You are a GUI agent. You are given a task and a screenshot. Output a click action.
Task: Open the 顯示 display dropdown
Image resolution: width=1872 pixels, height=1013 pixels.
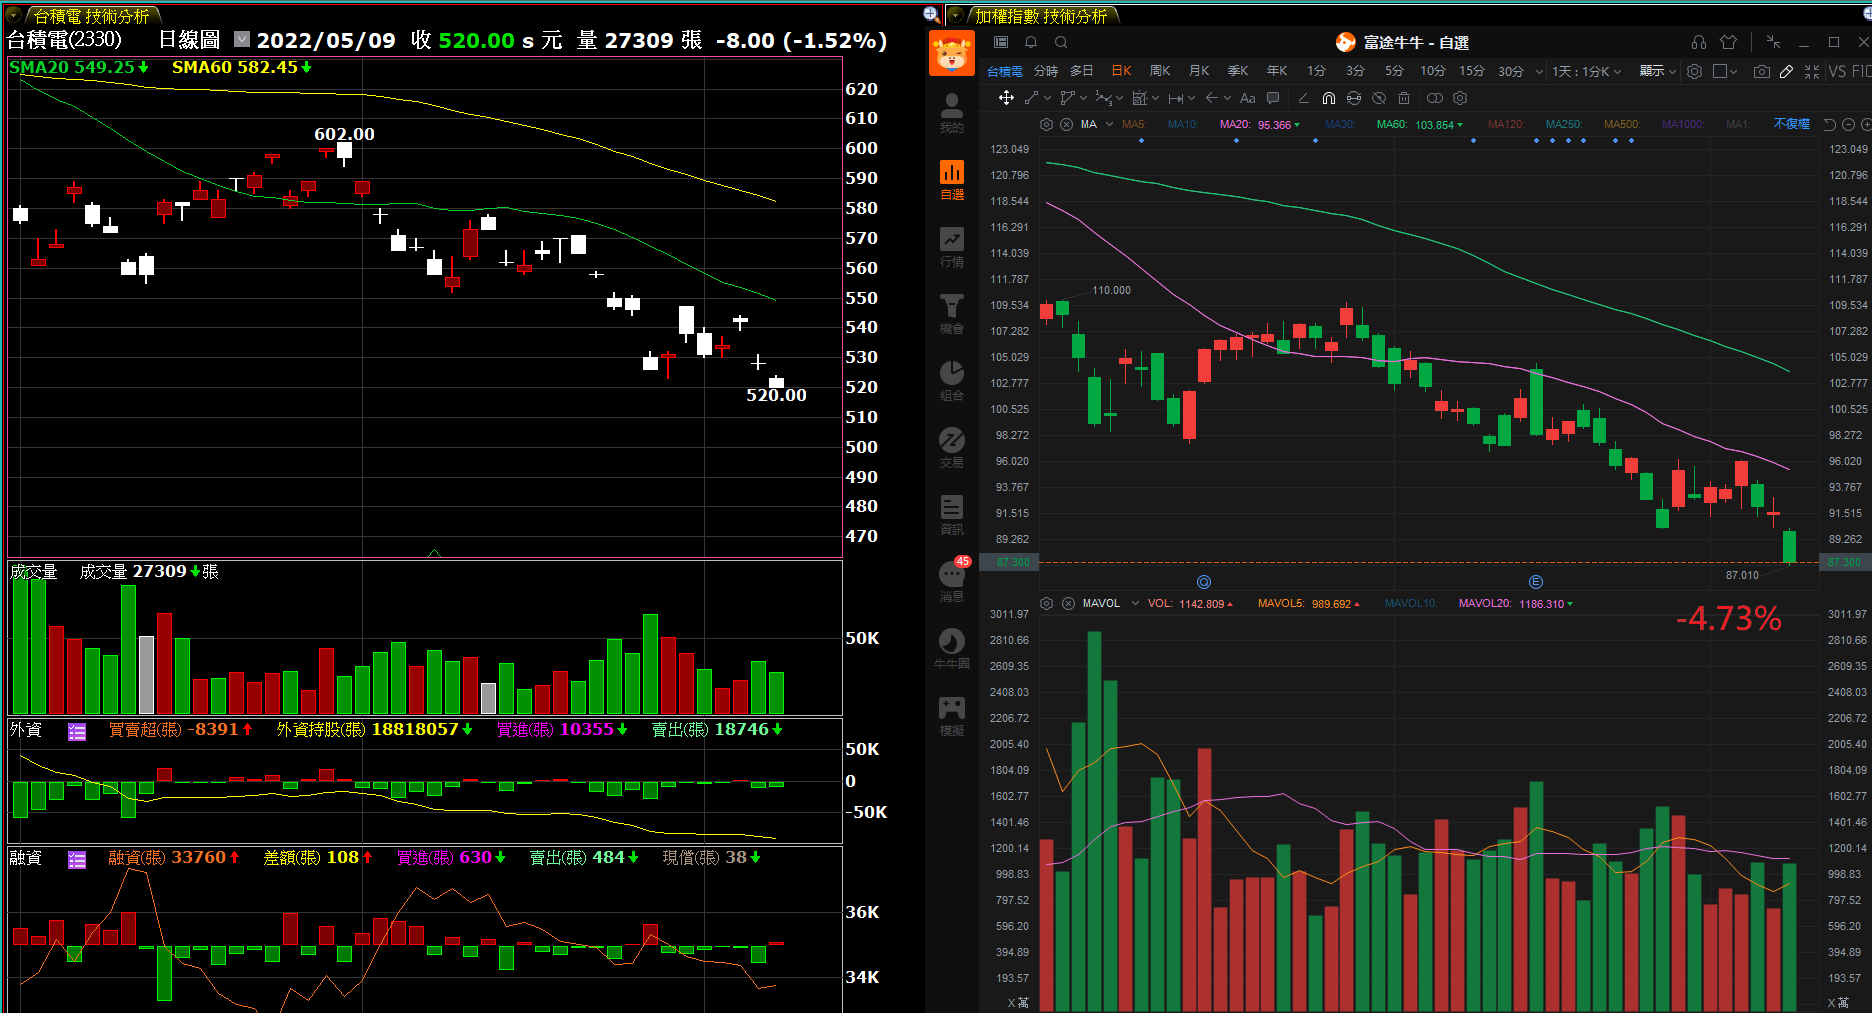[1657, 71]
